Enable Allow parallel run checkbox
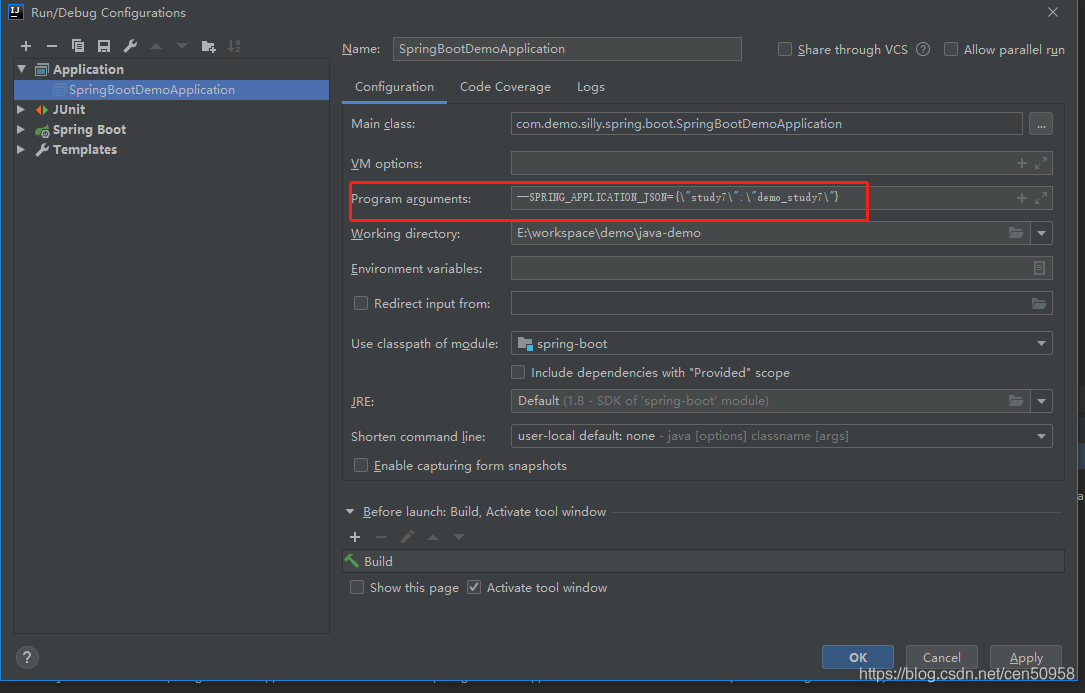This screenshot has width=1085, height=693. [x=951, y=49]
